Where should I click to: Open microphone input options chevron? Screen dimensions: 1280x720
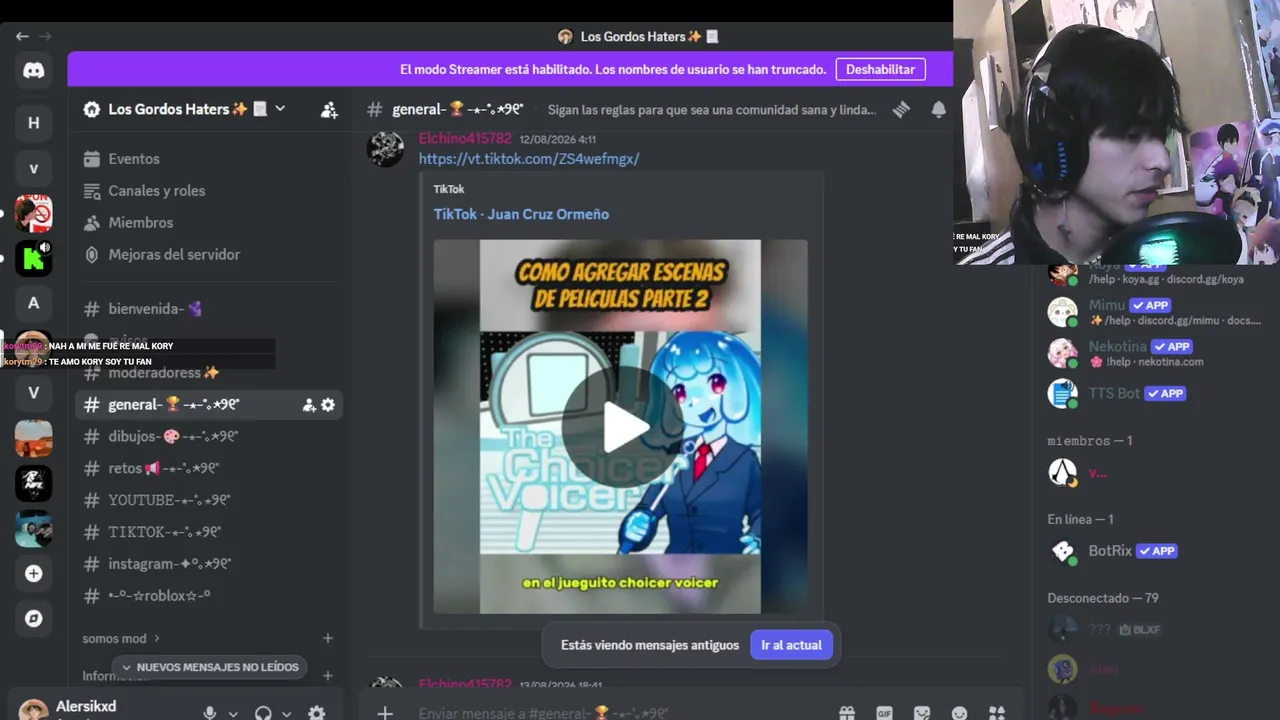point(233,714)
